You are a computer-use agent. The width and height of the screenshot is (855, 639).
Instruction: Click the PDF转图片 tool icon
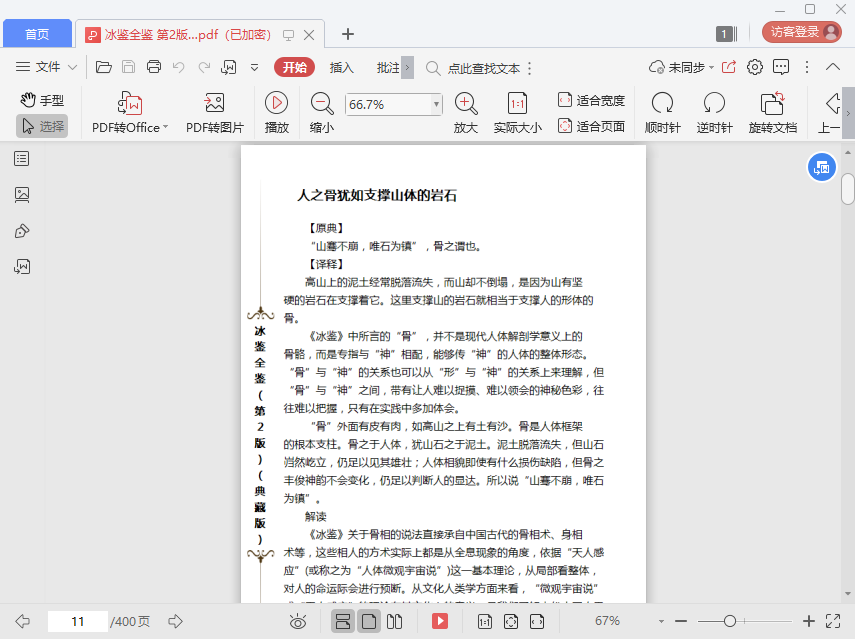(214, 103)
